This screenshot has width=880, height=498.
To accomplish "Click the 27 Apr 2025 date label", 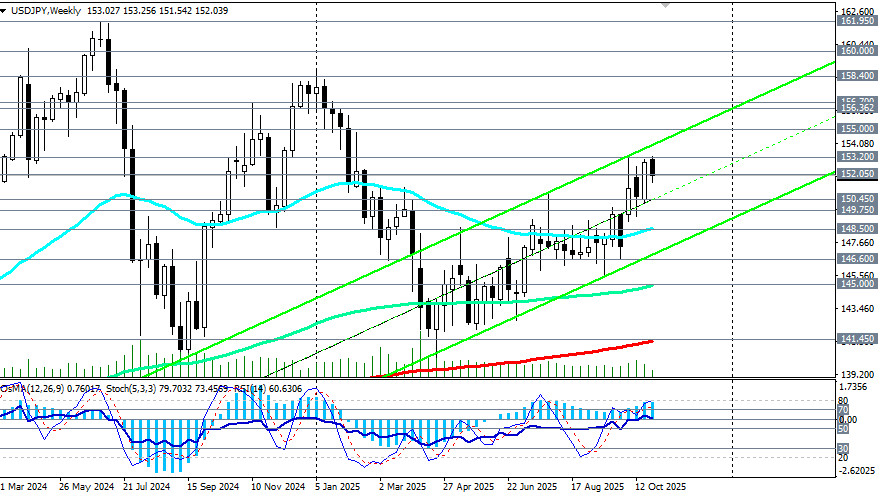I will pos(469,486).
